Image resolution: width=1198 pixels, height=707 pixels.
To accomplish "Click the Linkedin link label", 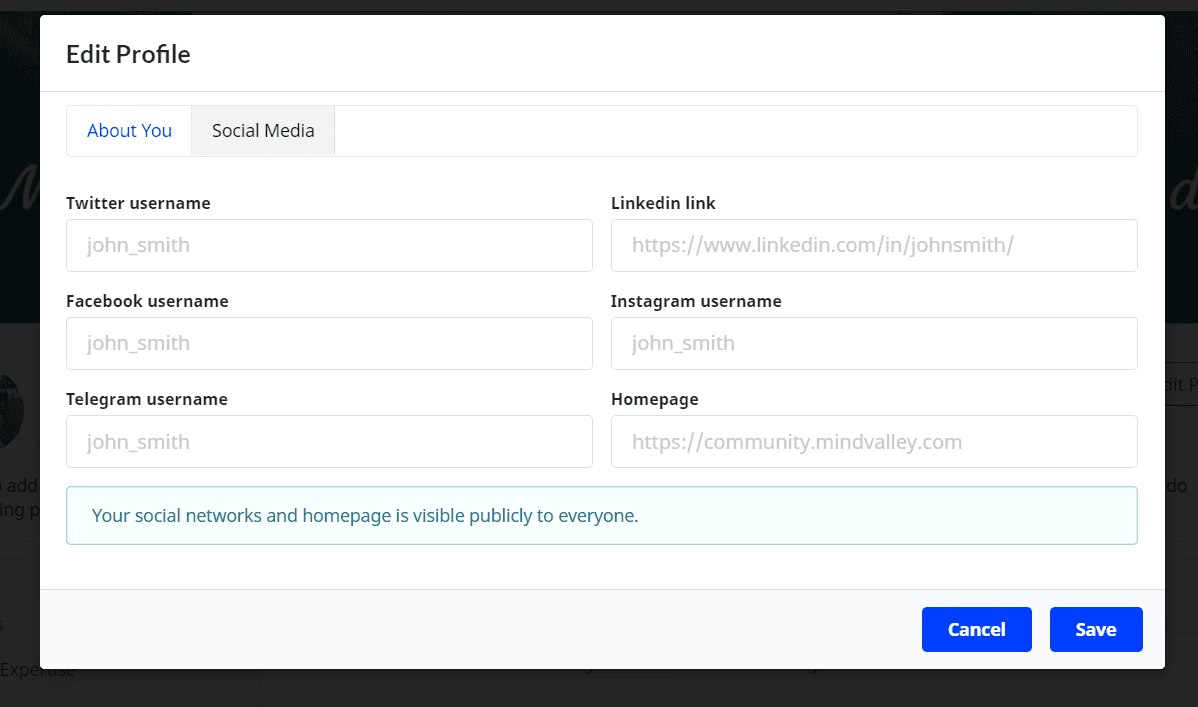I will 663,203.
